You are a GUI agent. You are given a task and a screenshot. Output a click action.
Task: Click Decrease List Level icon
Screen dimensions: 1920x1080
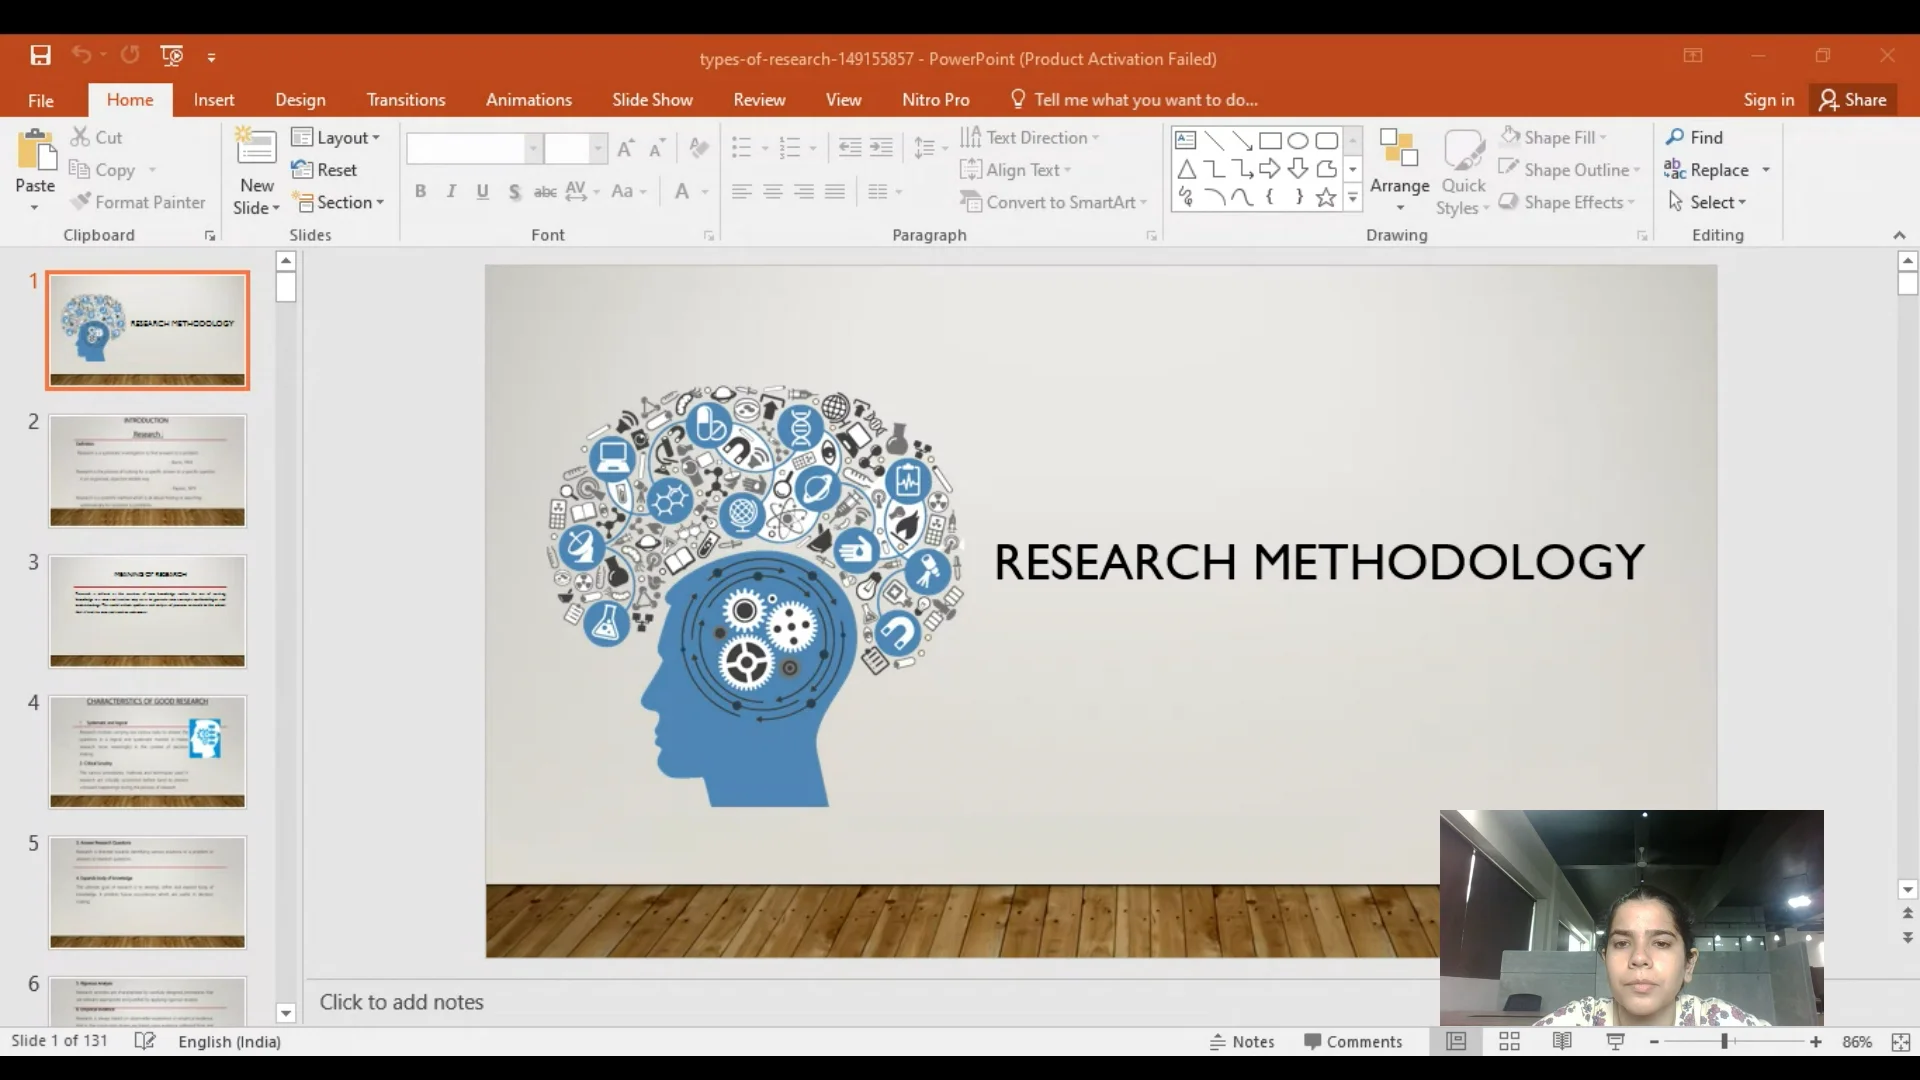(850, 149)
